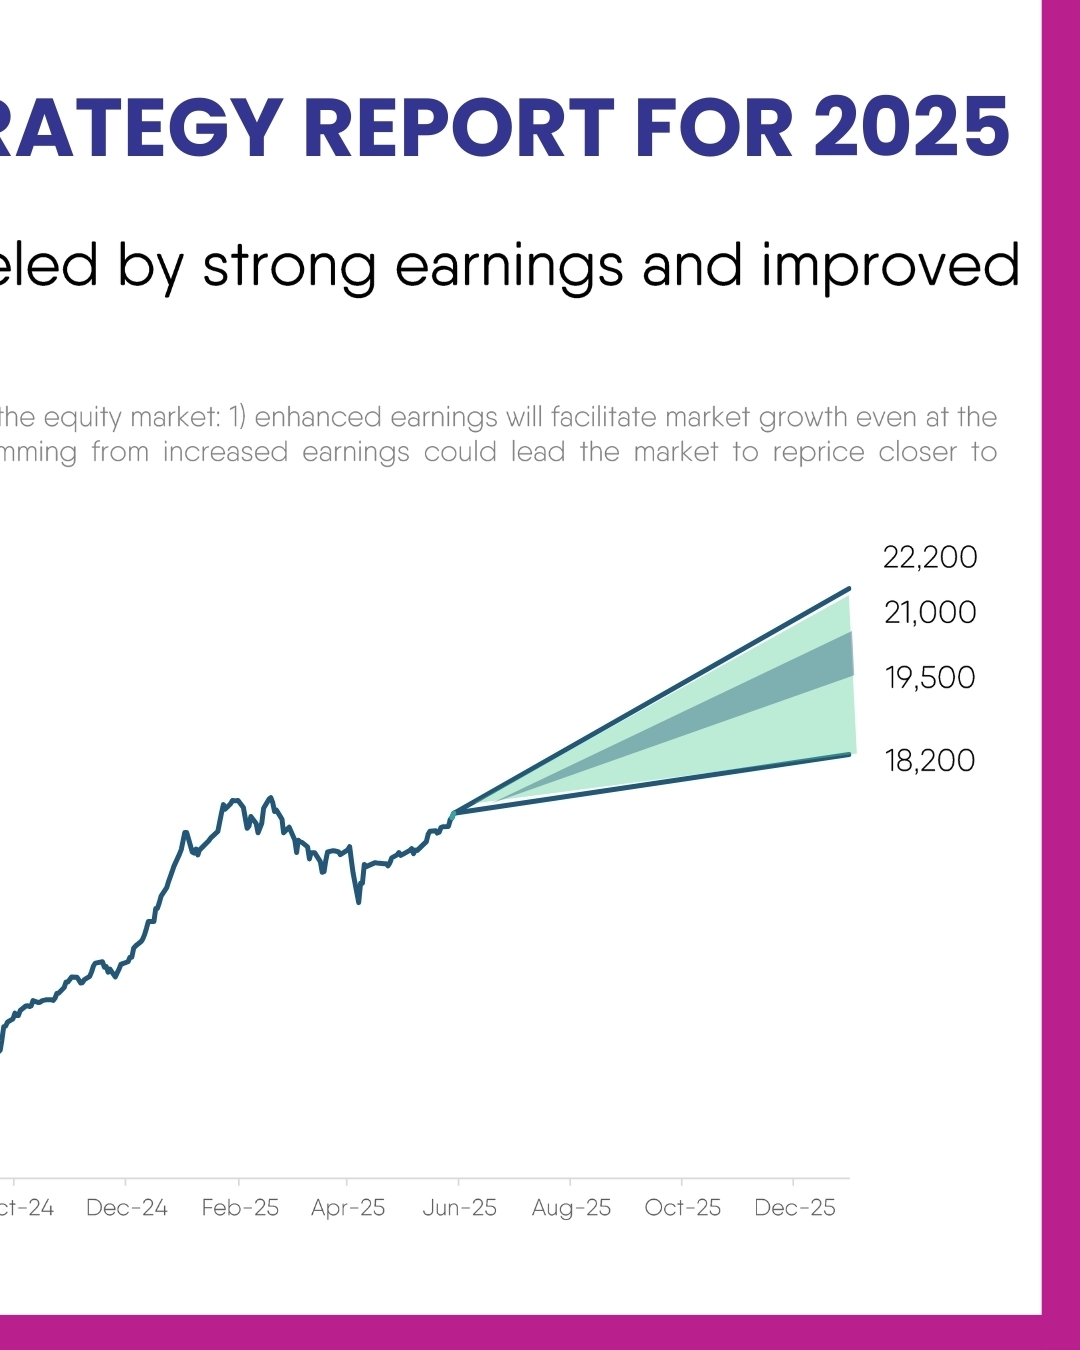Select the Dec-25 axis label
The image size is (1080, 1350).
click(x=795, y=1208)
